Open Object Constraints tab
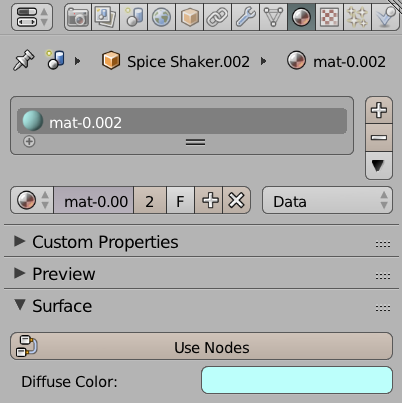The width and height of the screenshot is (402, 403). click(217, 17)
